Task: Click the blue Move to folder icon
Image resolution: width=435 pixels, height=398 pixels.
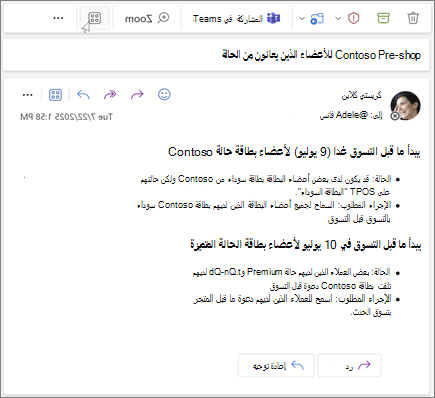Action: pos(317,18)
